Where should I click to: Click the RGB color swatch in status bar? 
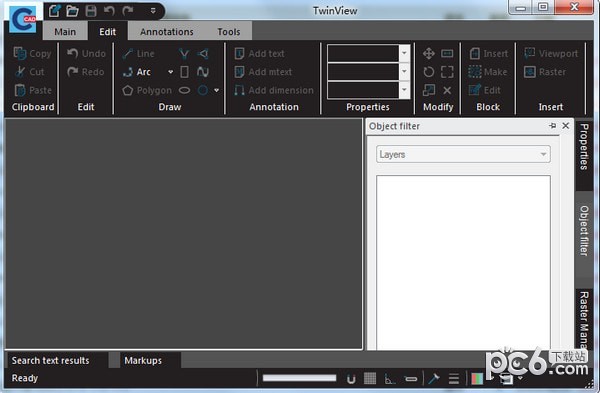coord(477,379)
